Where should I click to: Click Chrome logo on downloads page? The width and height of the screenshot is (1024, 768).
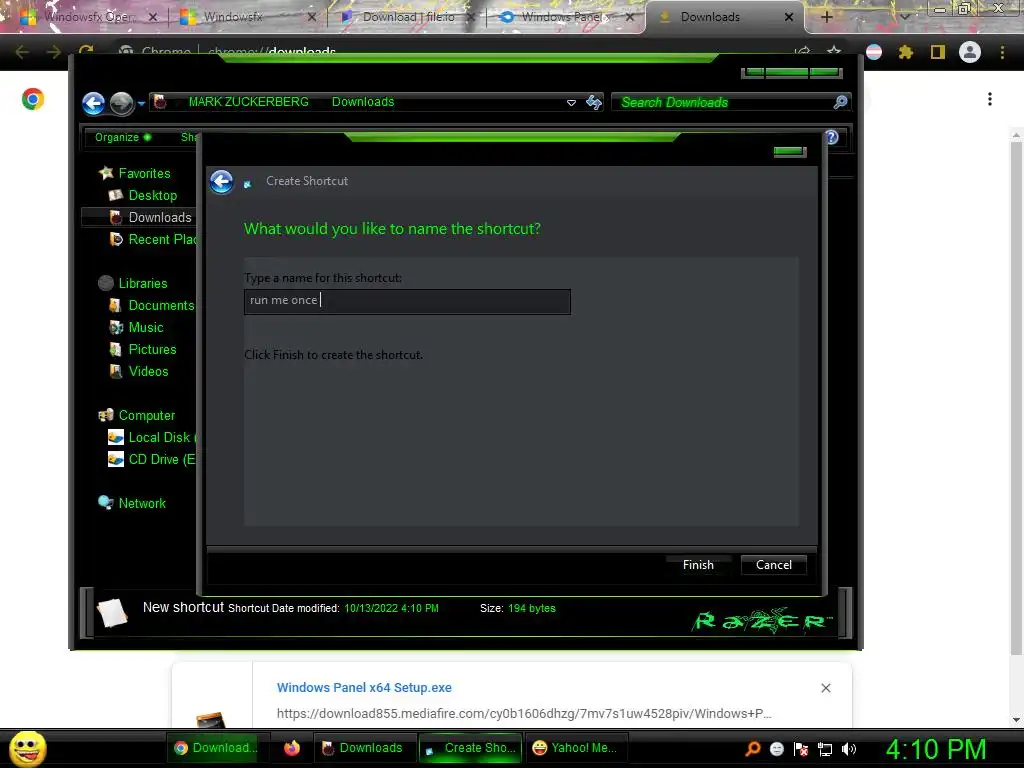point(33,99)
